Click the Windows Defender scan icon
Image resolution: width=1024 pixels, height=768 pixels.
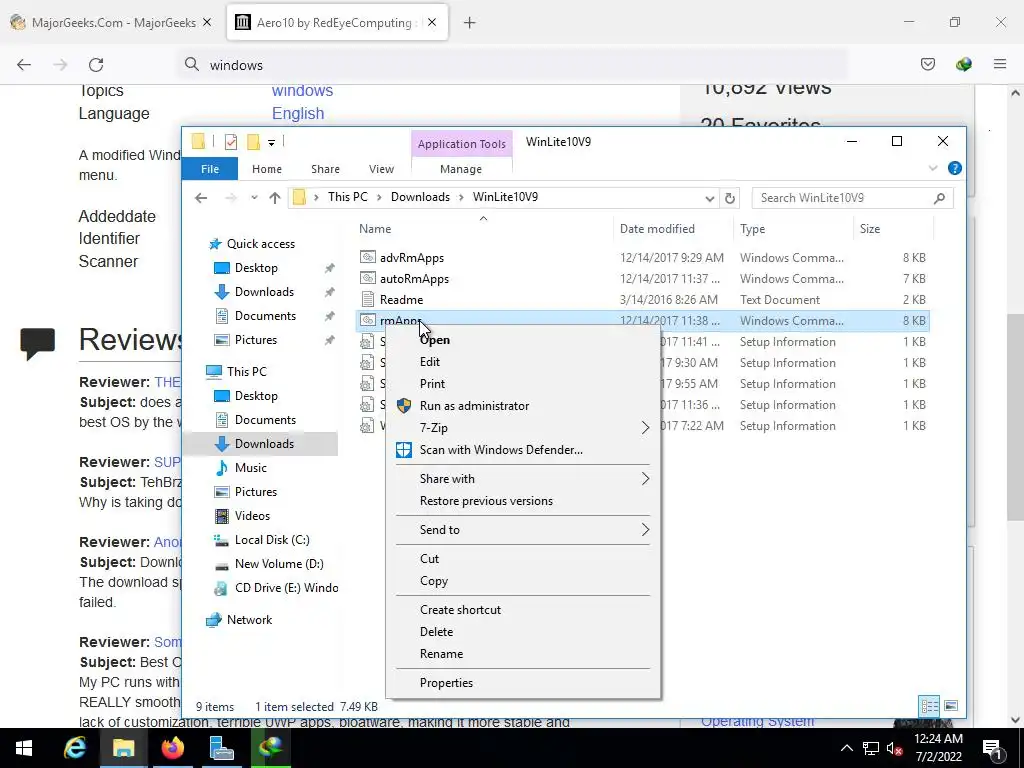pos(404,449)
